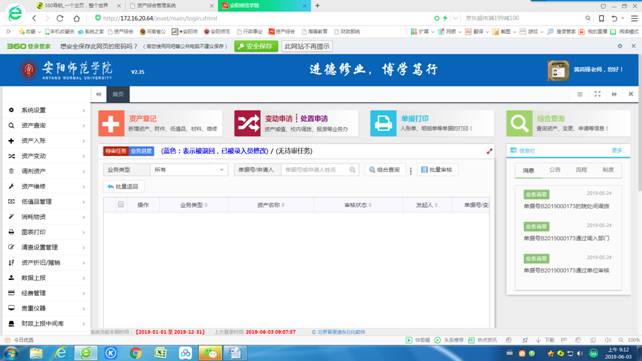This screenshot has height=361, width=642.
Task: Click the green magnifier 综合查询 tile icon
Action: pos(519,123)
